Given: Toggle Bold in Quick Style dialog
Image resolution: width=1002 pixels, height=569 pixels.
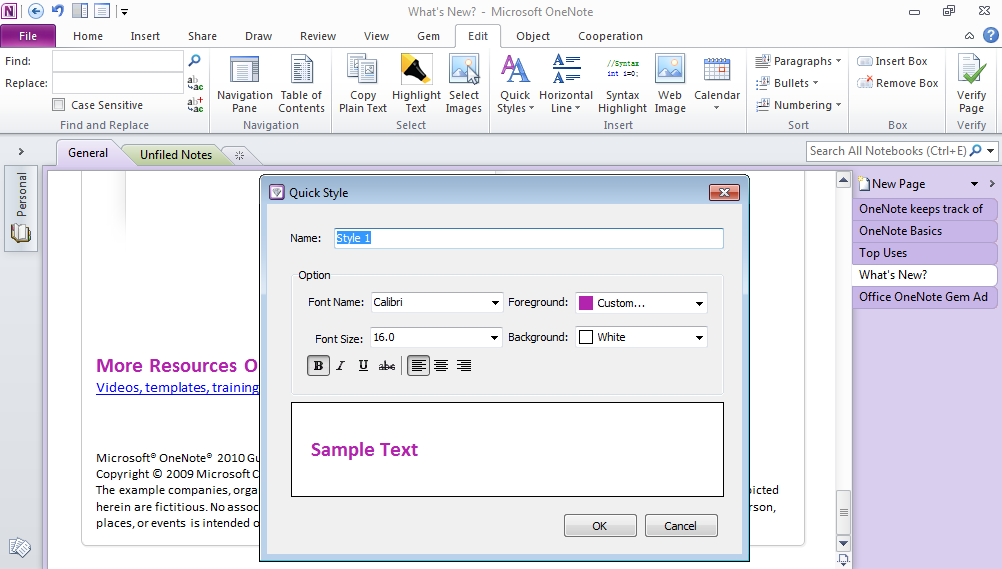Looking at the screenshot, I should click(x=318, y=366).
